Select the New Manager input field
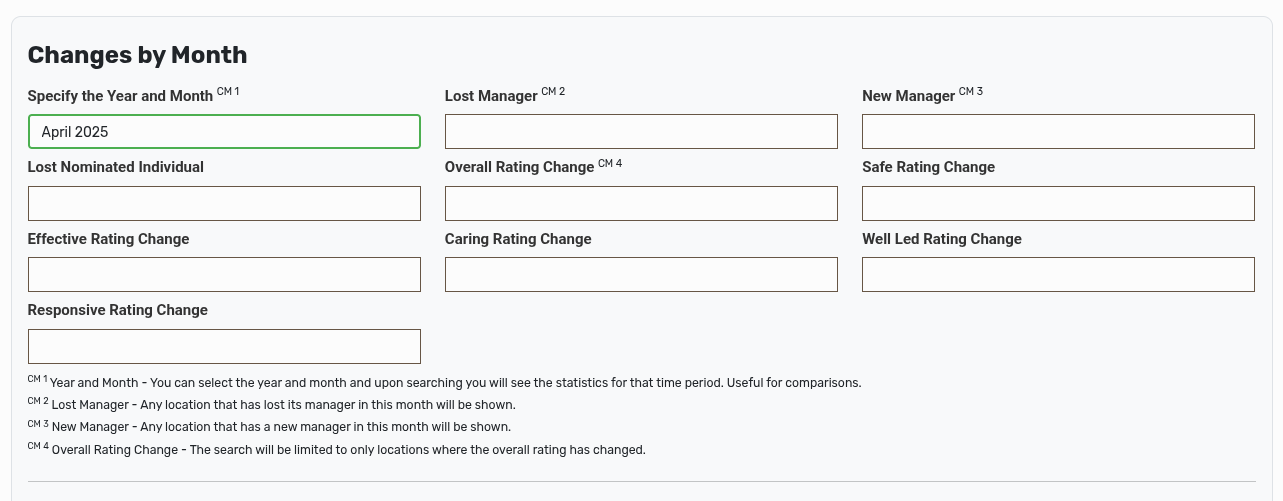 [x=1058, y=132]
